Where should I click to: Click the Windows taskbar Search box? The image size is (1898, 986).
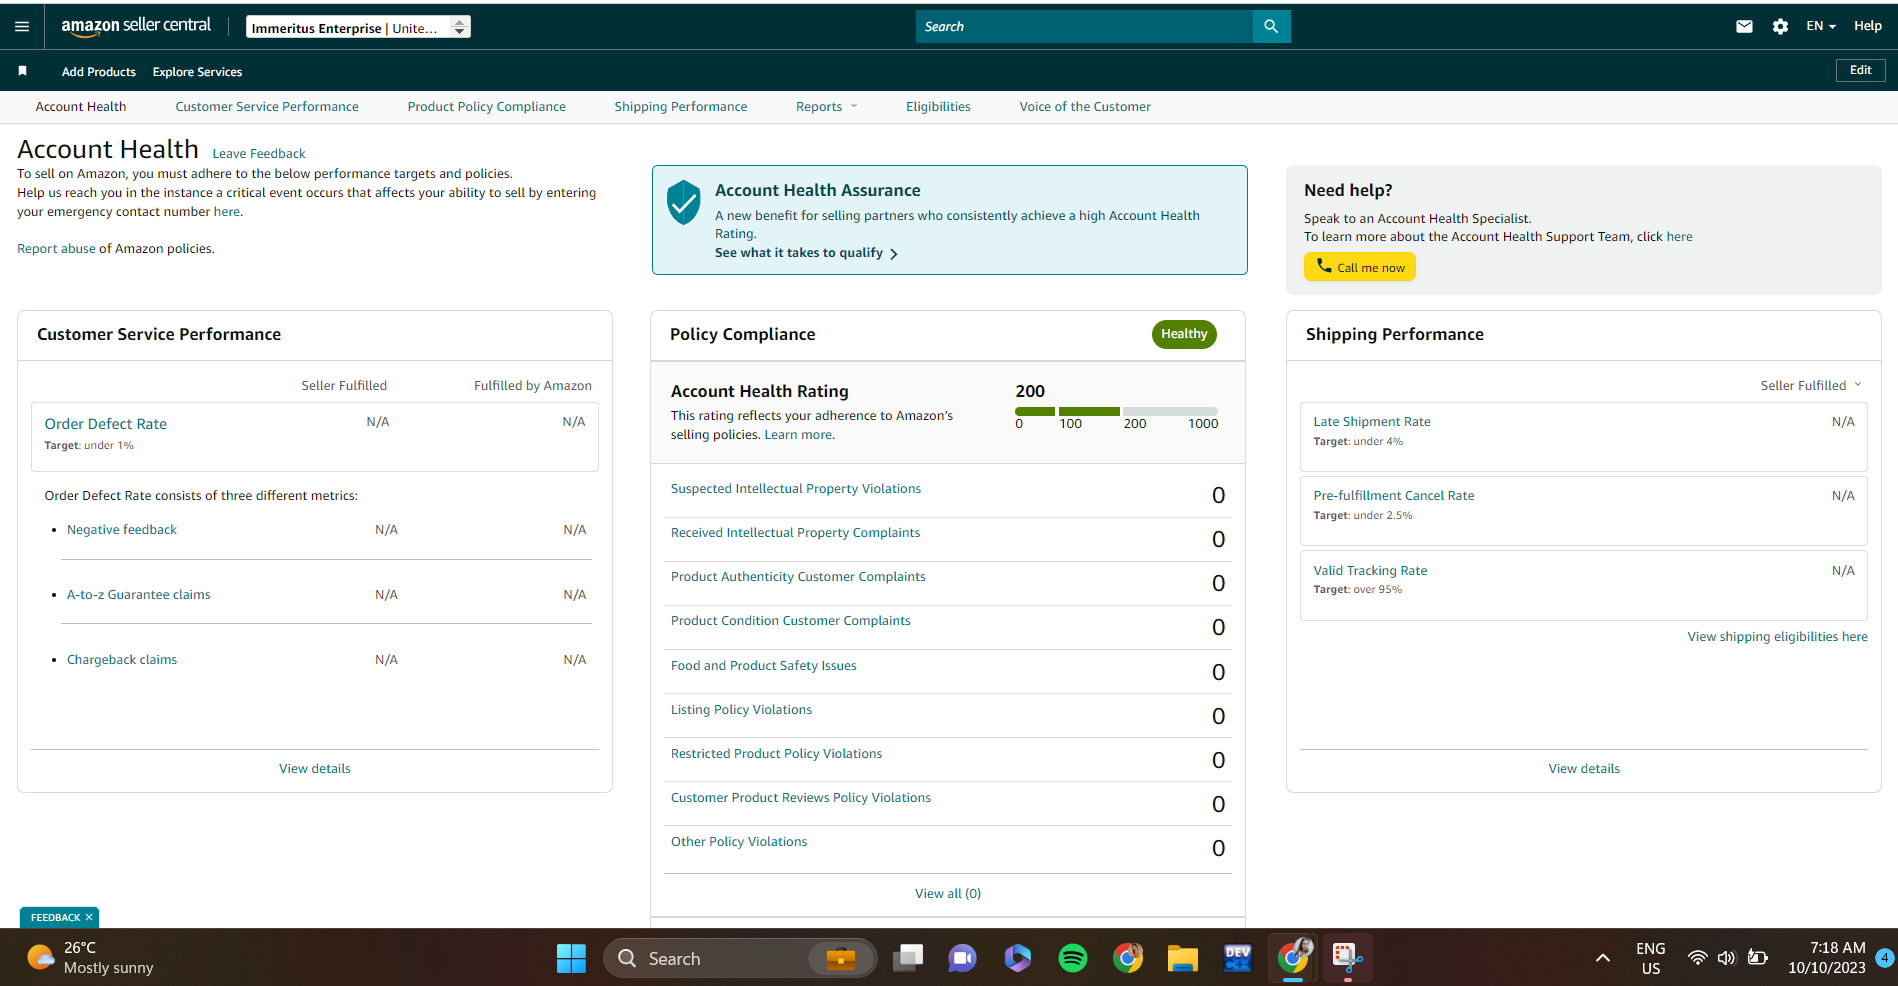point(740,958)
